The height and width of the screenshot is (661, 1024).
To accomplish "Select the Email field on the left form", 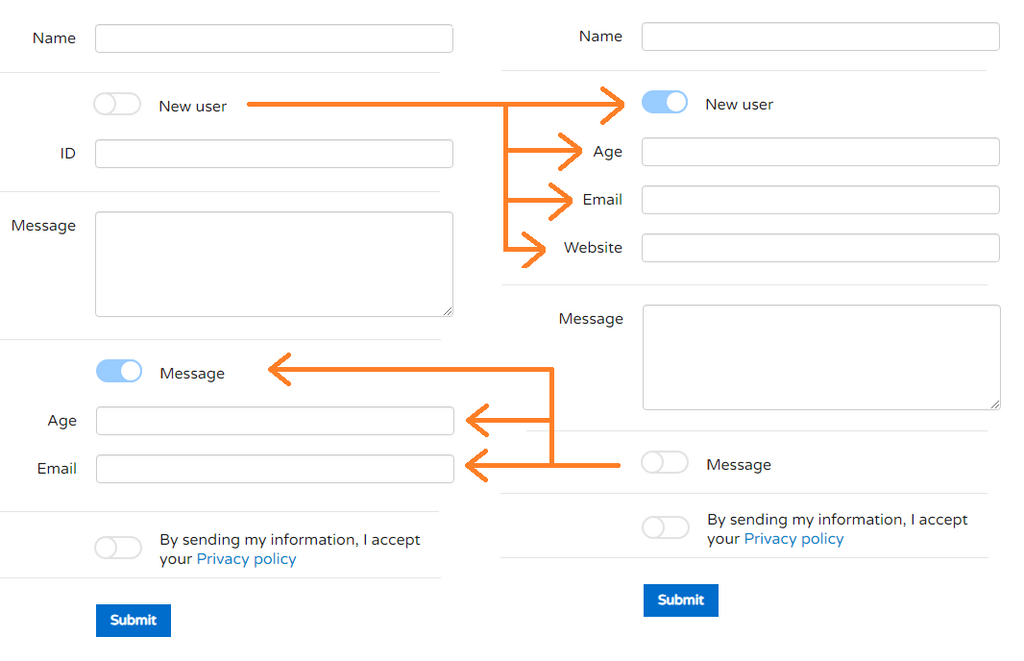I will [x=275, y=468].
